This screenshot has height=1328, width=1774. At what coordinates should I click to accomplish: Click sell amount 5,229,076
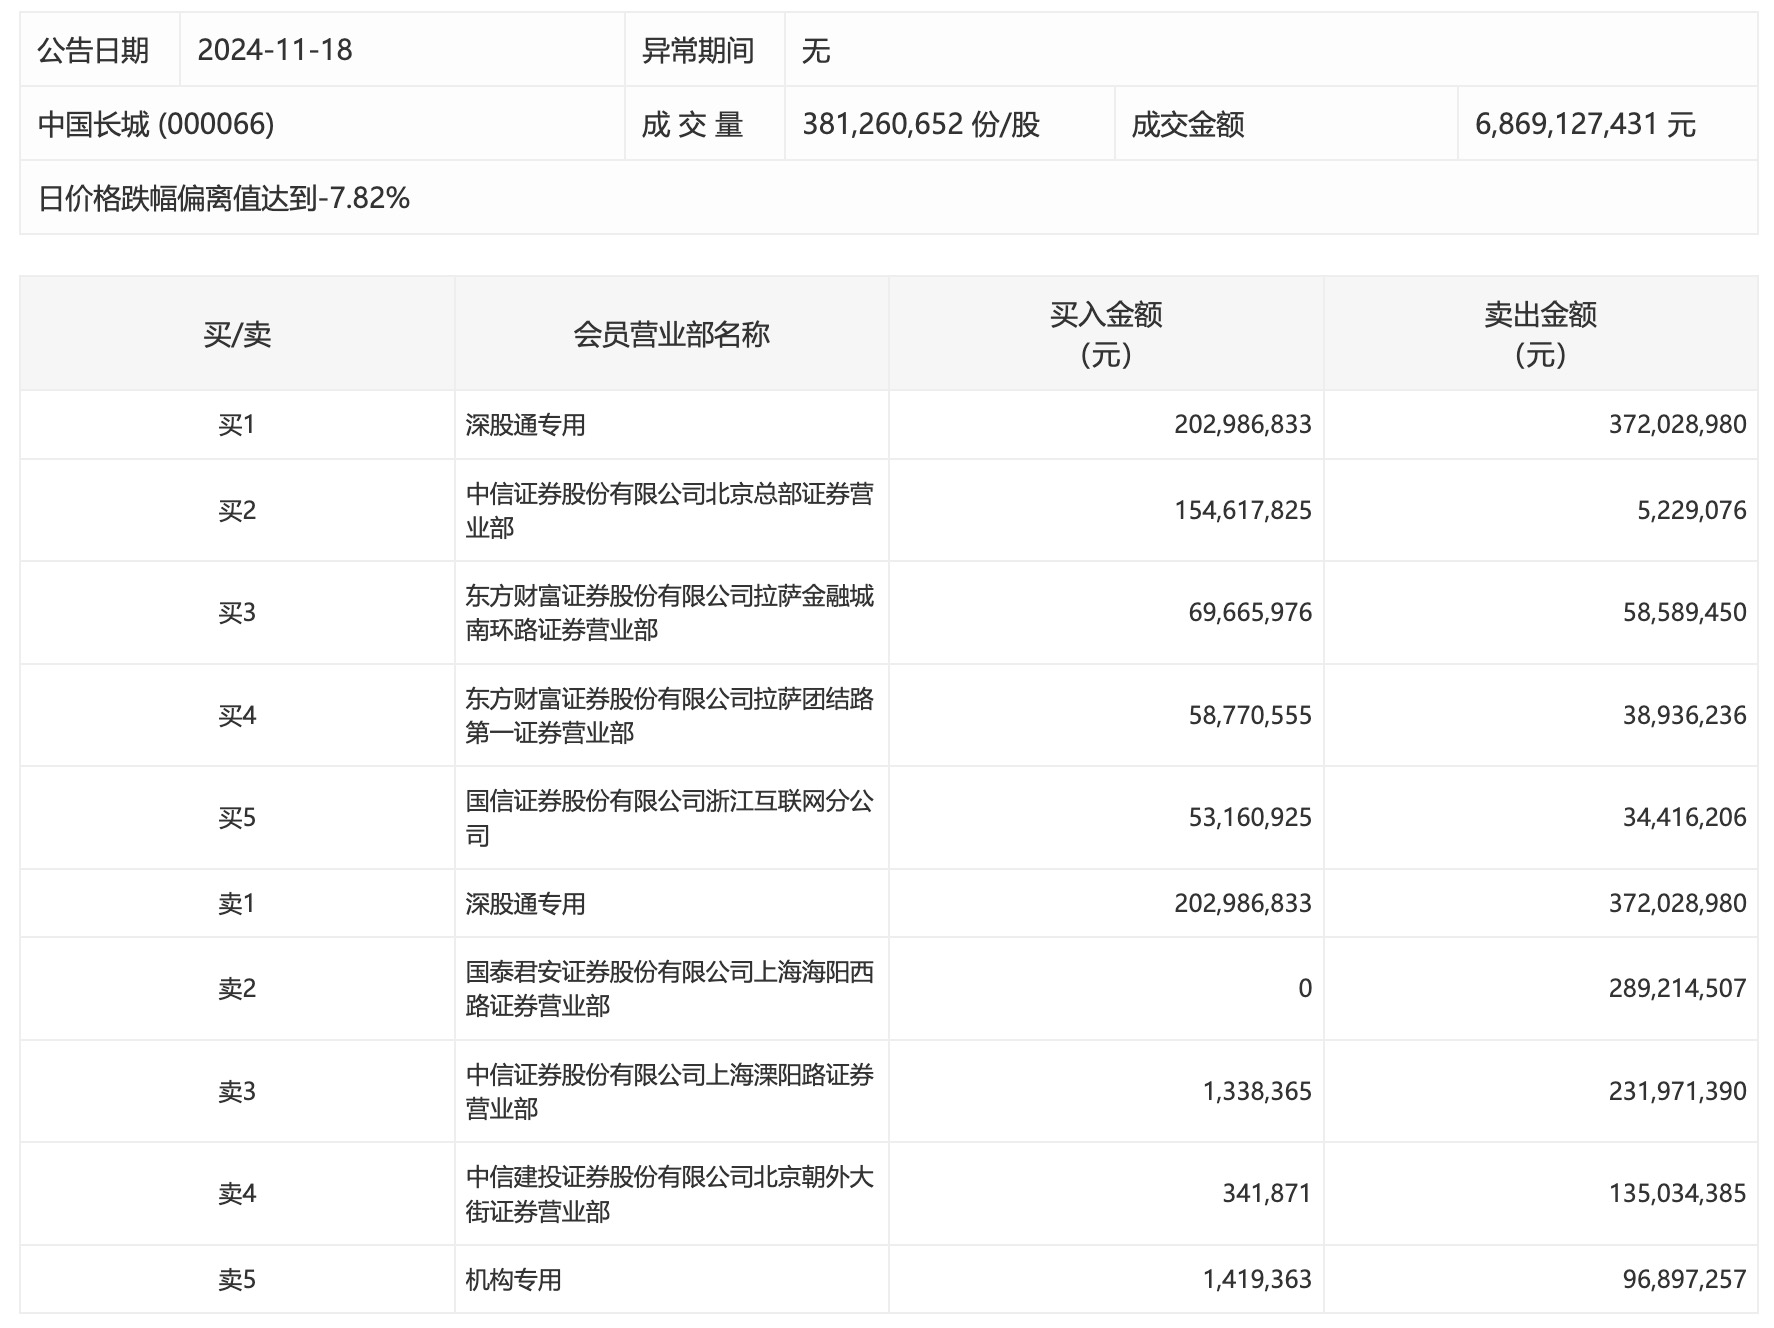point(1692,511)
